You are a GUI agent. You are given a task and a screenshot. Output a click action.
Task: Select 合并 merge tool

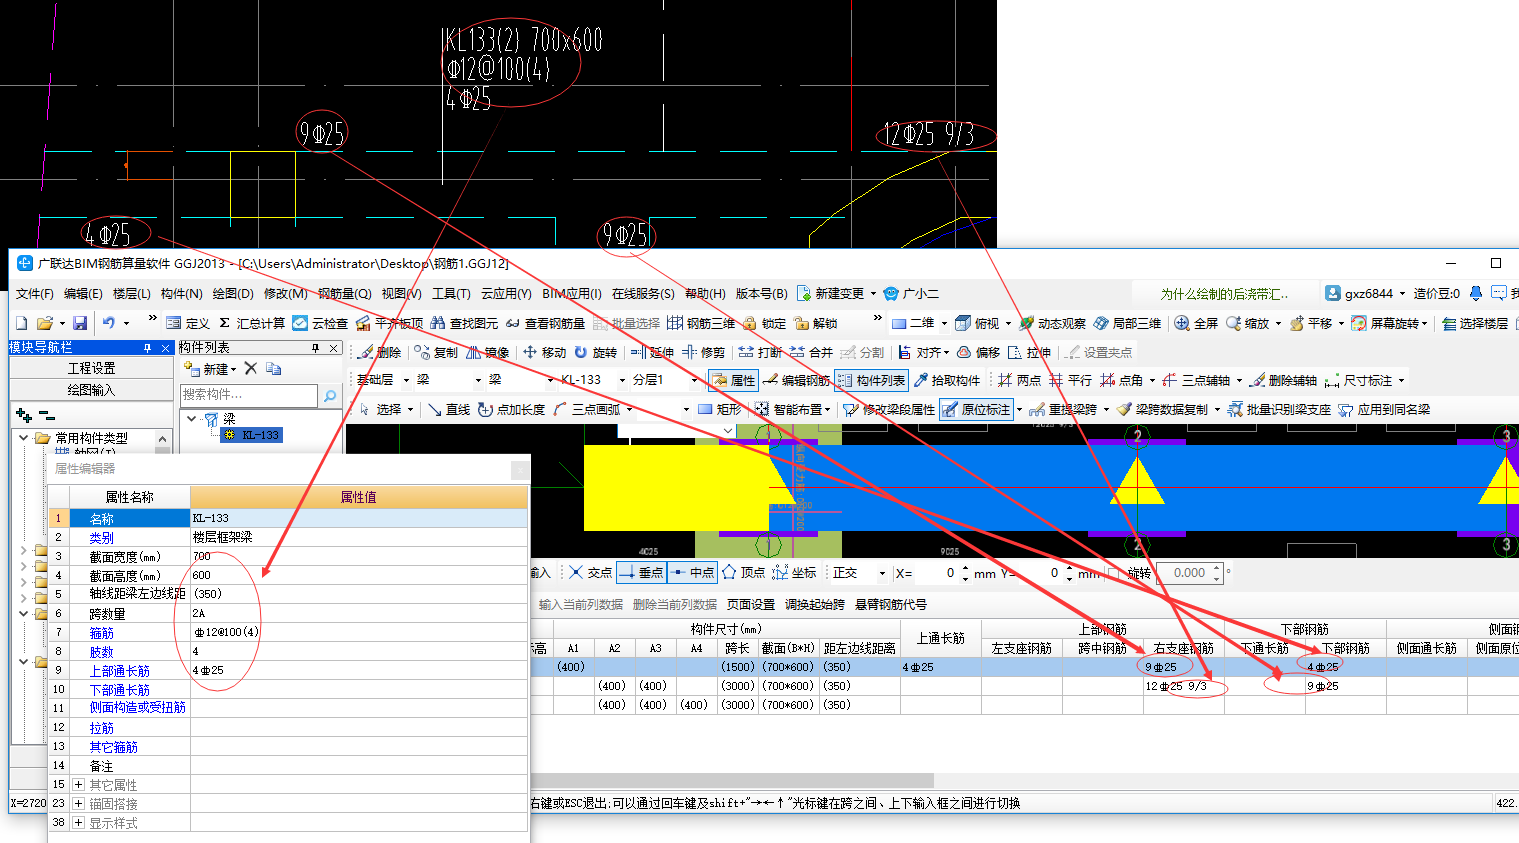811,352
